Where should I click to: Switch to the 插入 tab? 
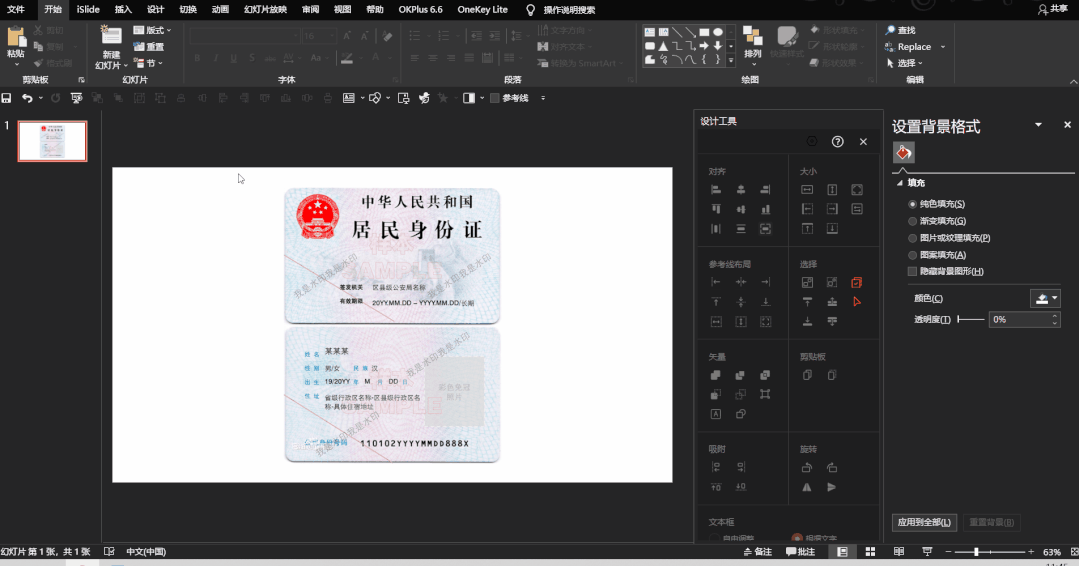[x=123, y=10]
